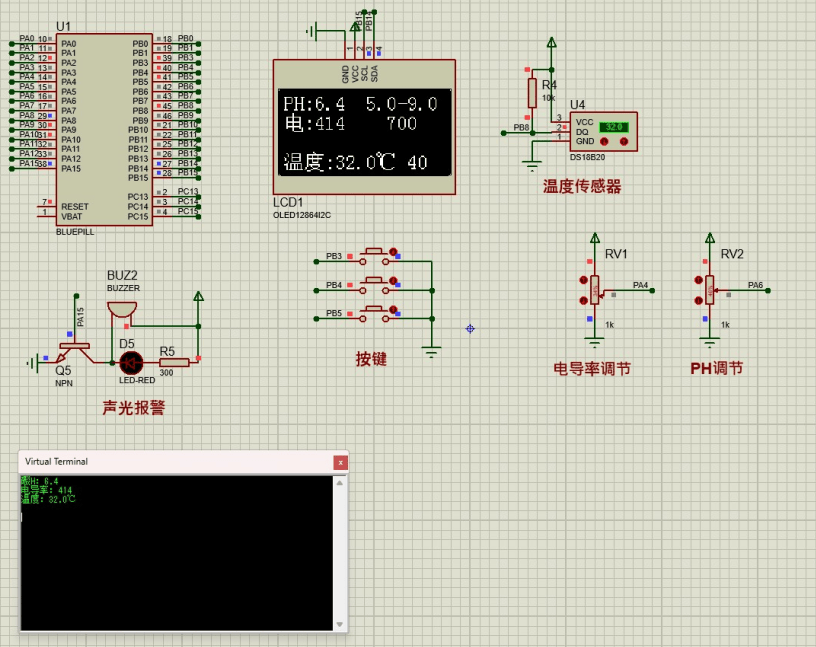Toggle the latch dot on PB5 button
The height and width of the screenshot is (647, 816).
(x=395, y=310)
